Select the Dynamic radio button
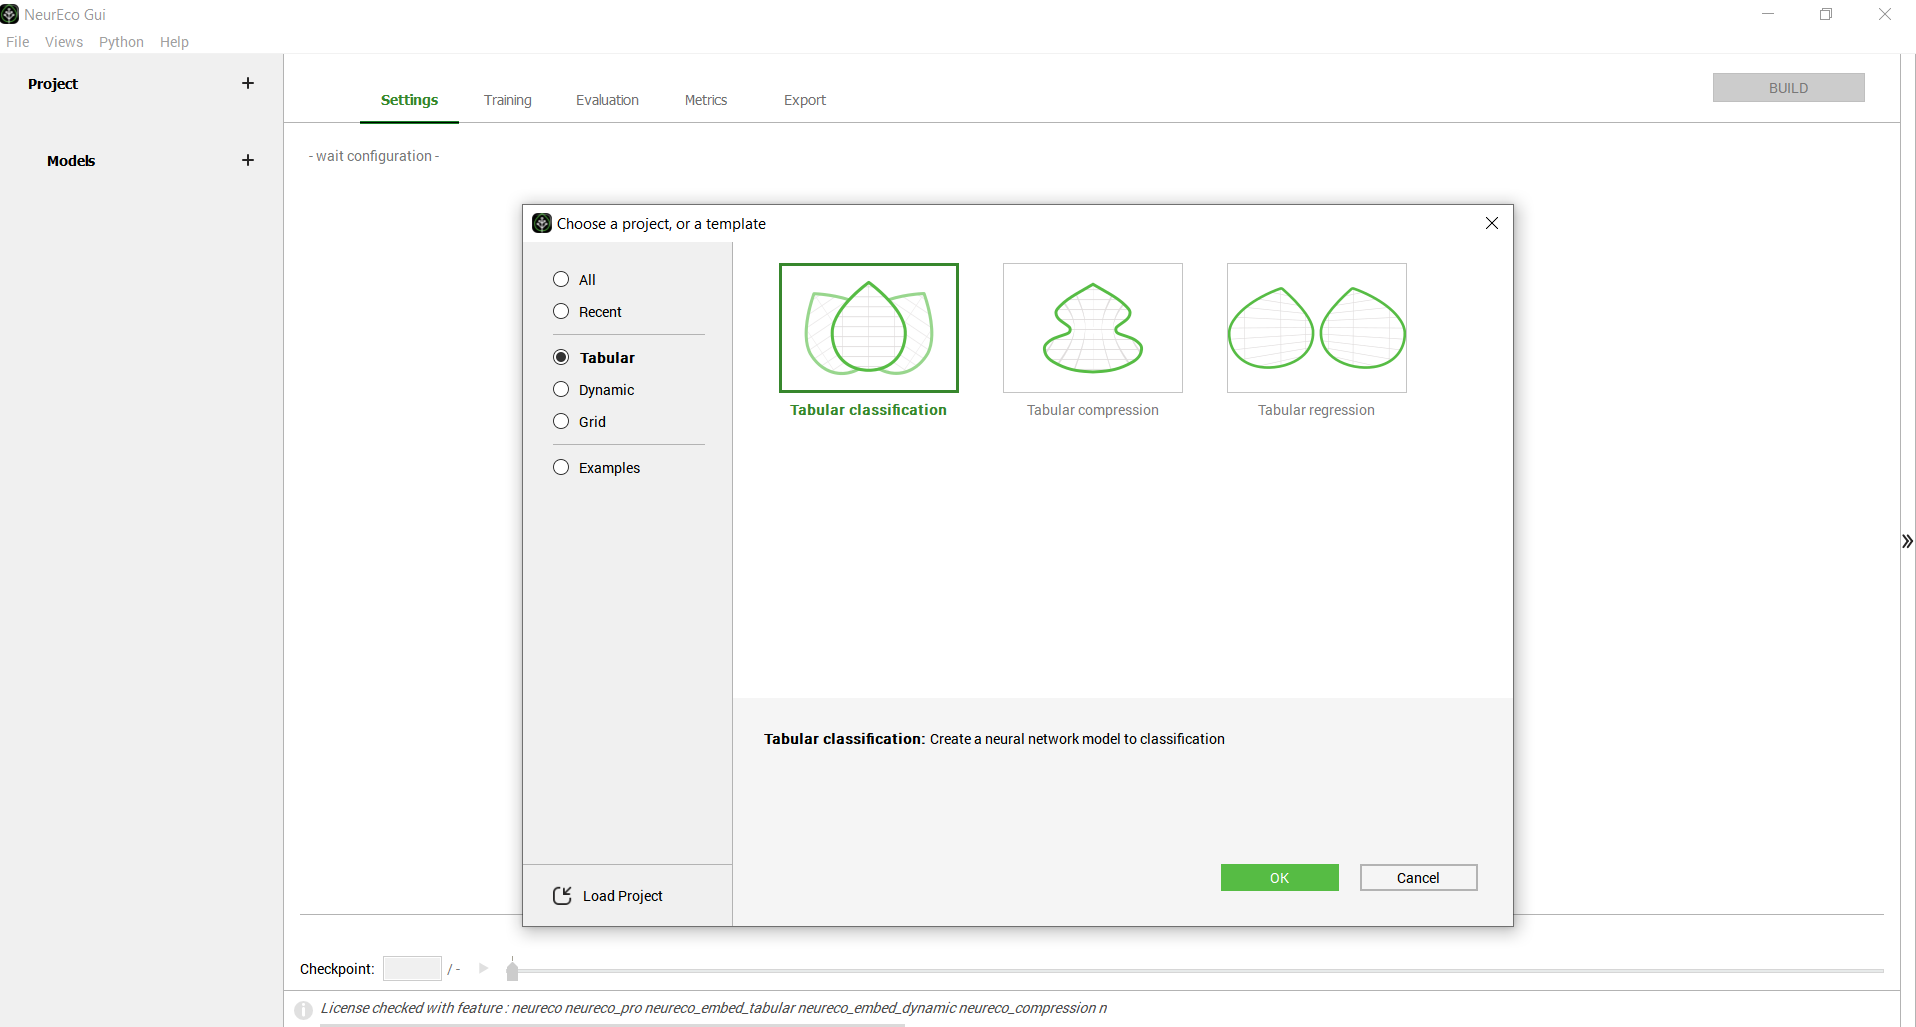This screenshot has height=1027, width=1916. click(561, 389)
